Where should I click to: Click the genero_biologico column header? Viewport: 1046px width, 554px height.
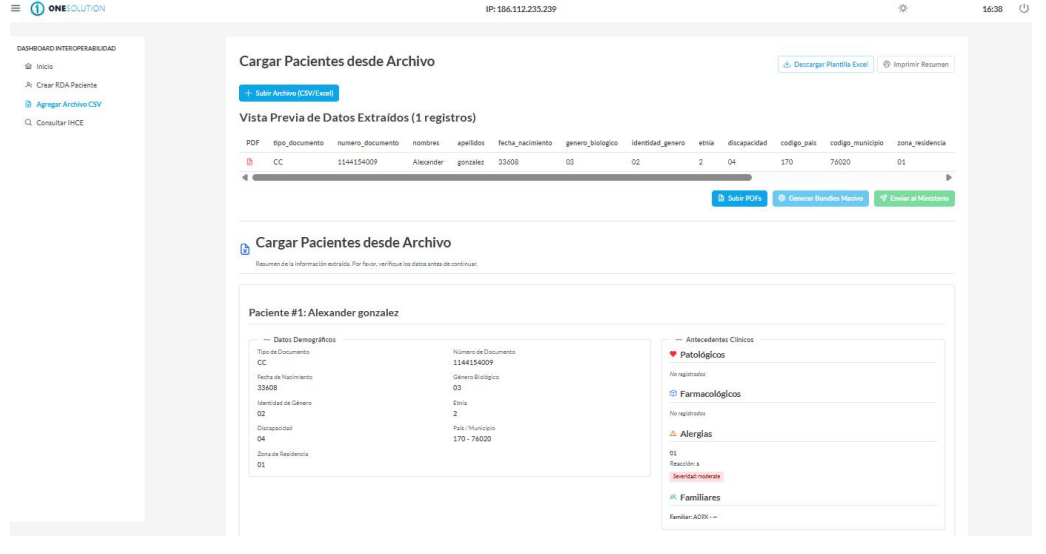tap(592, 143)
